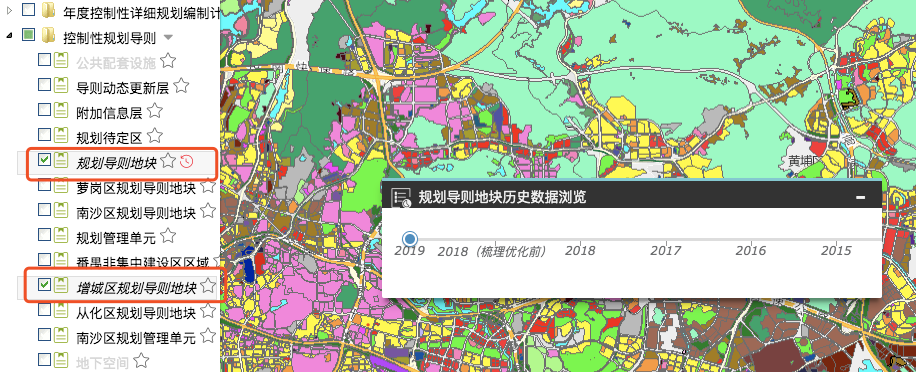
Task: Enable the 导则动态更新层 checkbox
Action: (44, 85)
